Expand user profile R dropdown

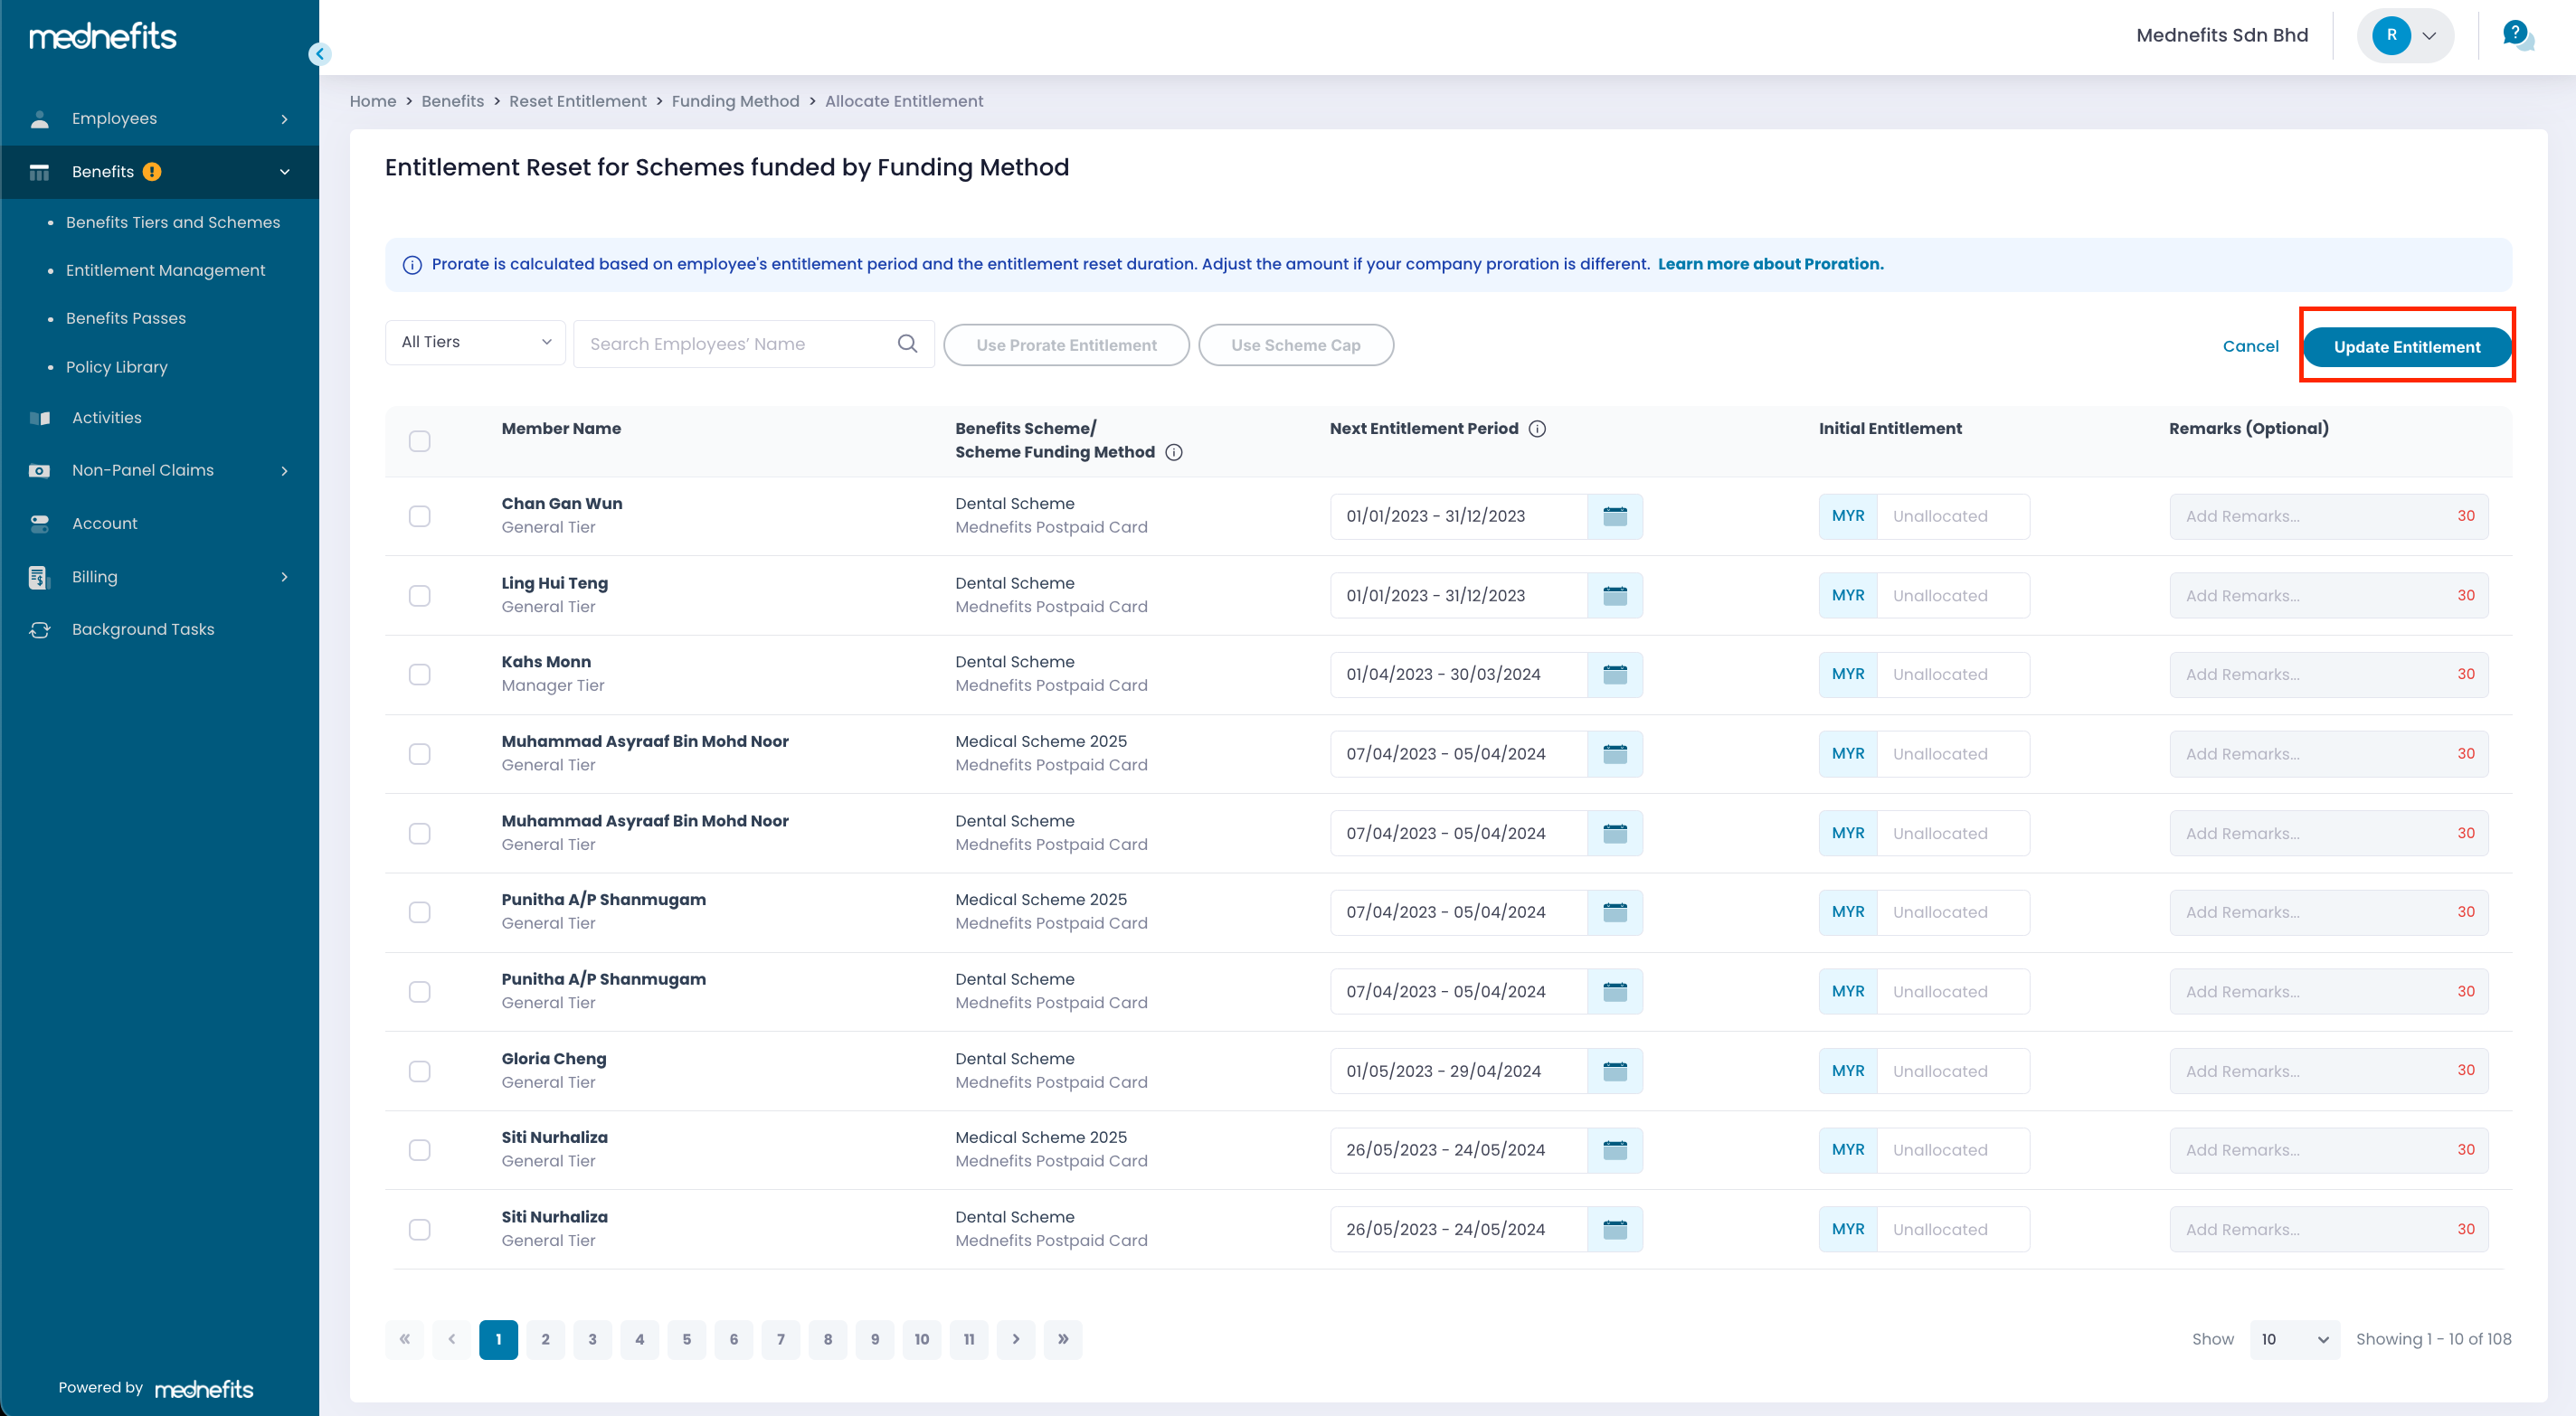click(2405, 36)
